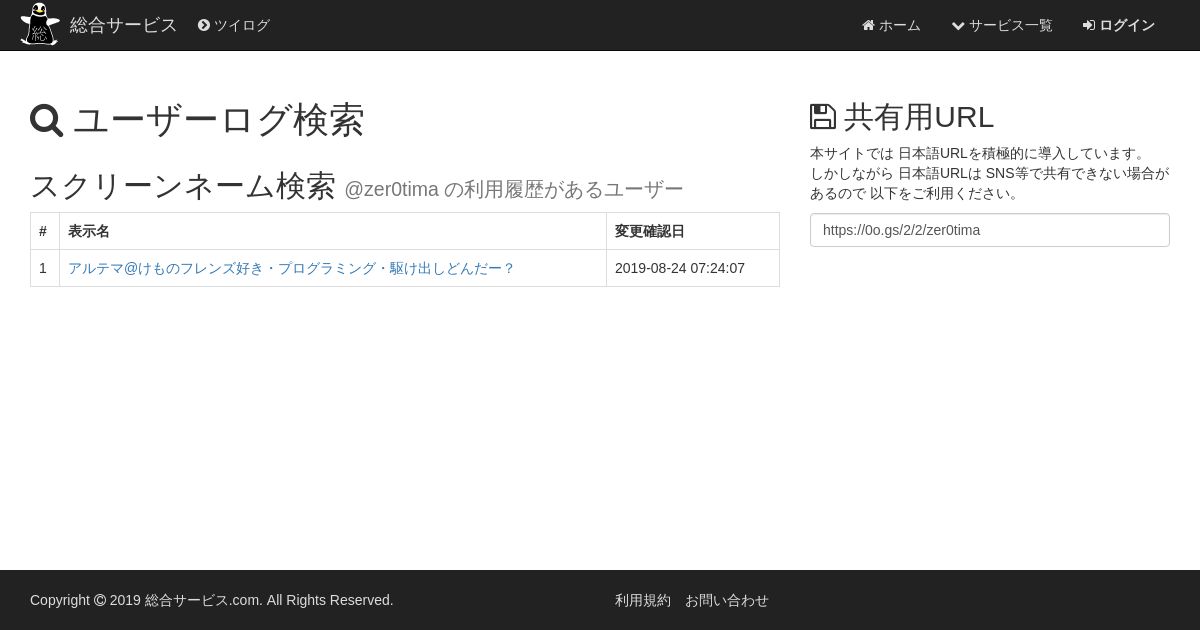
Task: Click the スクリーンネーム検索 heading
Action: [183, 186]
